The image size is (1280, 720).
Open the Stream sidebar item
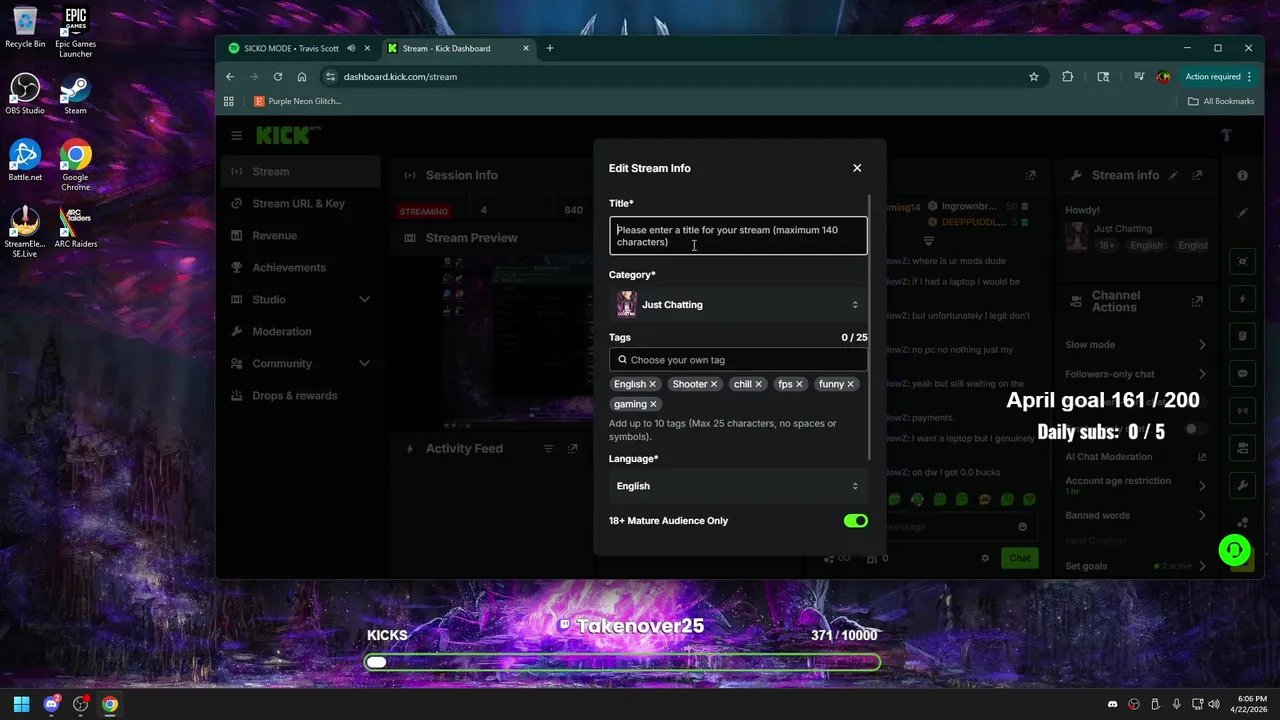pos(301,171)
